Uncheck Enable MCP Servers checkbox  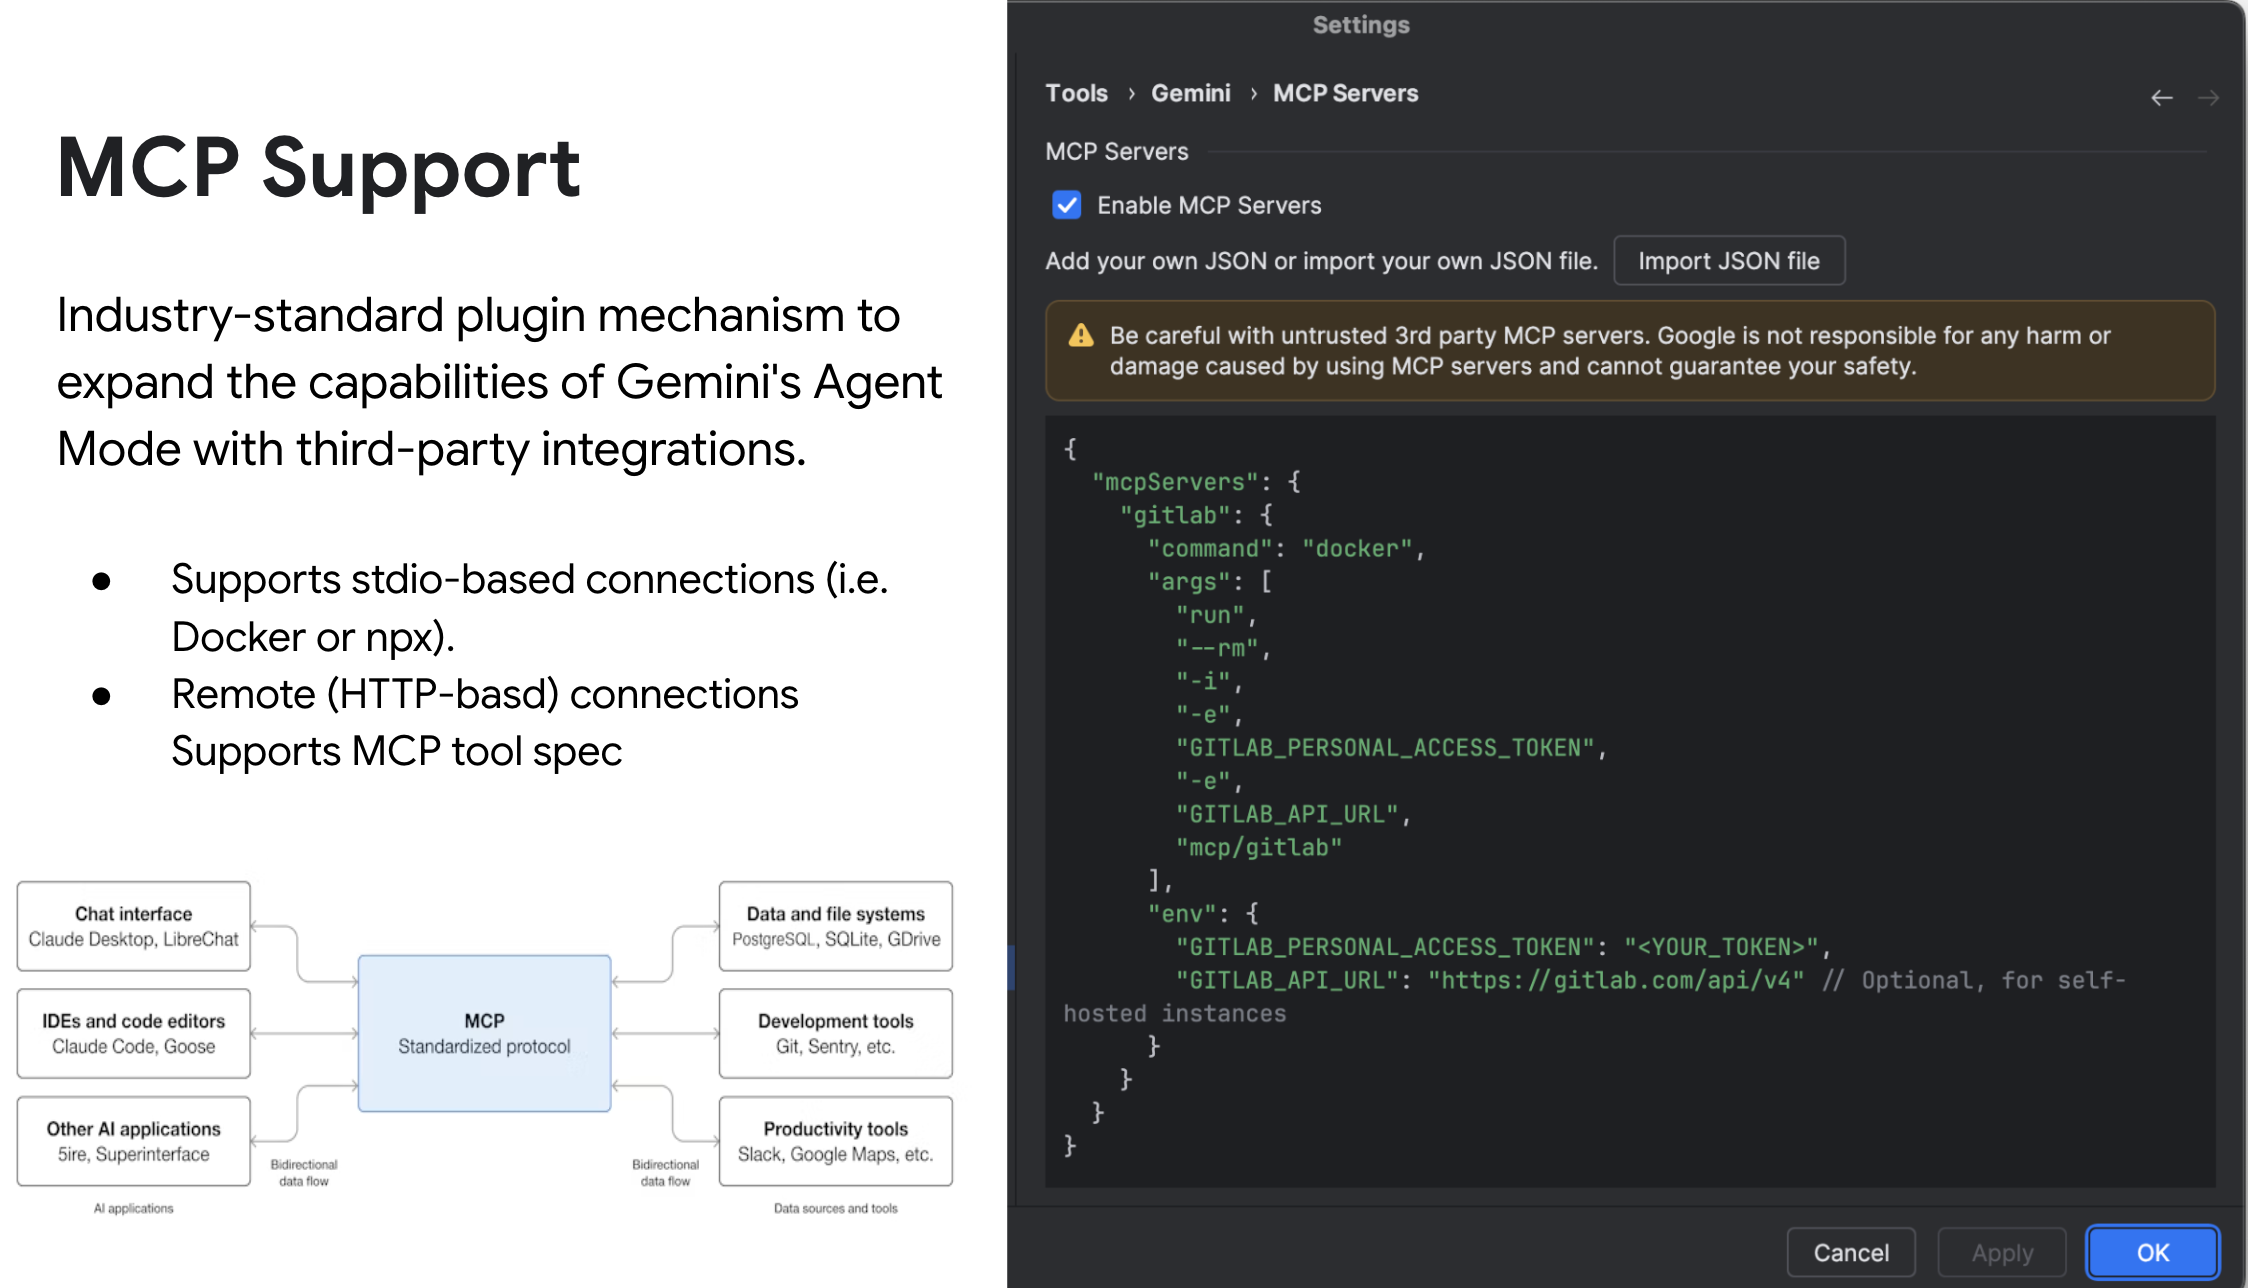pyautogui.click(x=1067, y=205)
